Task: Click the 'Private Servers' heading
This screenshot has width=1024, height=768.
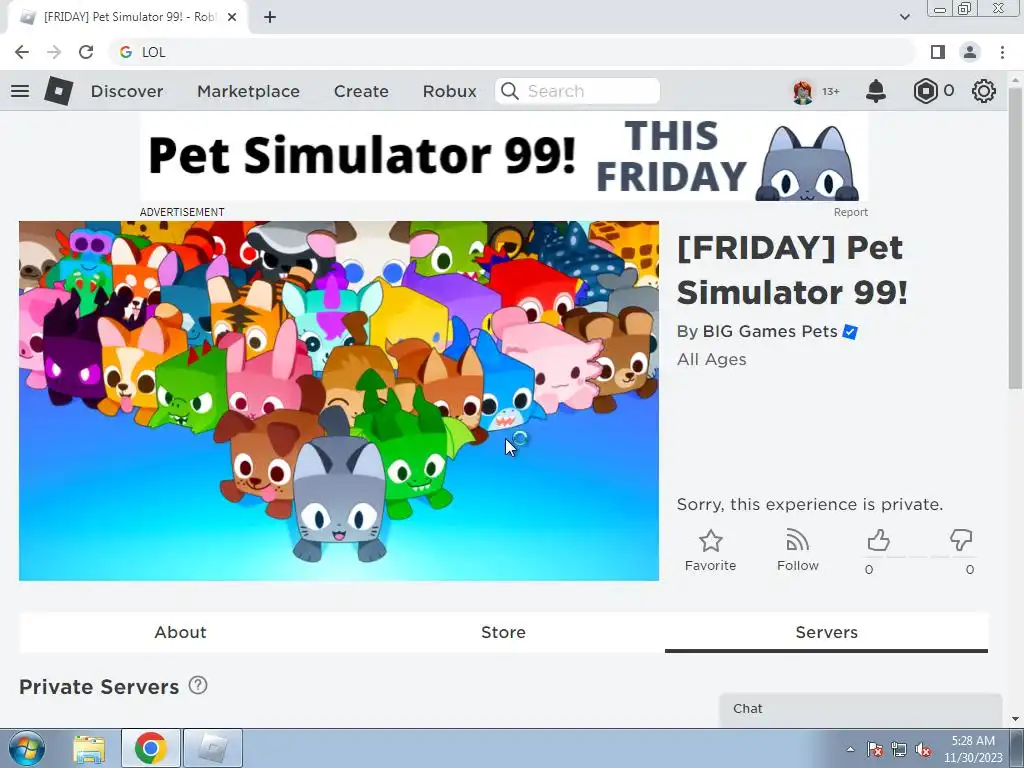Action: coord(99,686)
